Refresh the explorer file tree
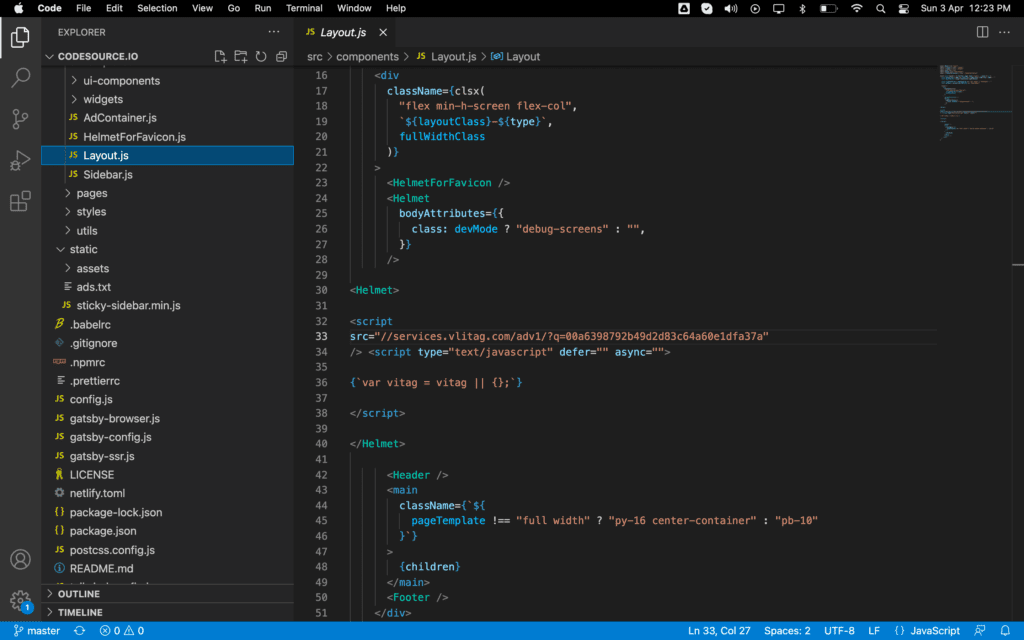 click(x=261, y=57)
